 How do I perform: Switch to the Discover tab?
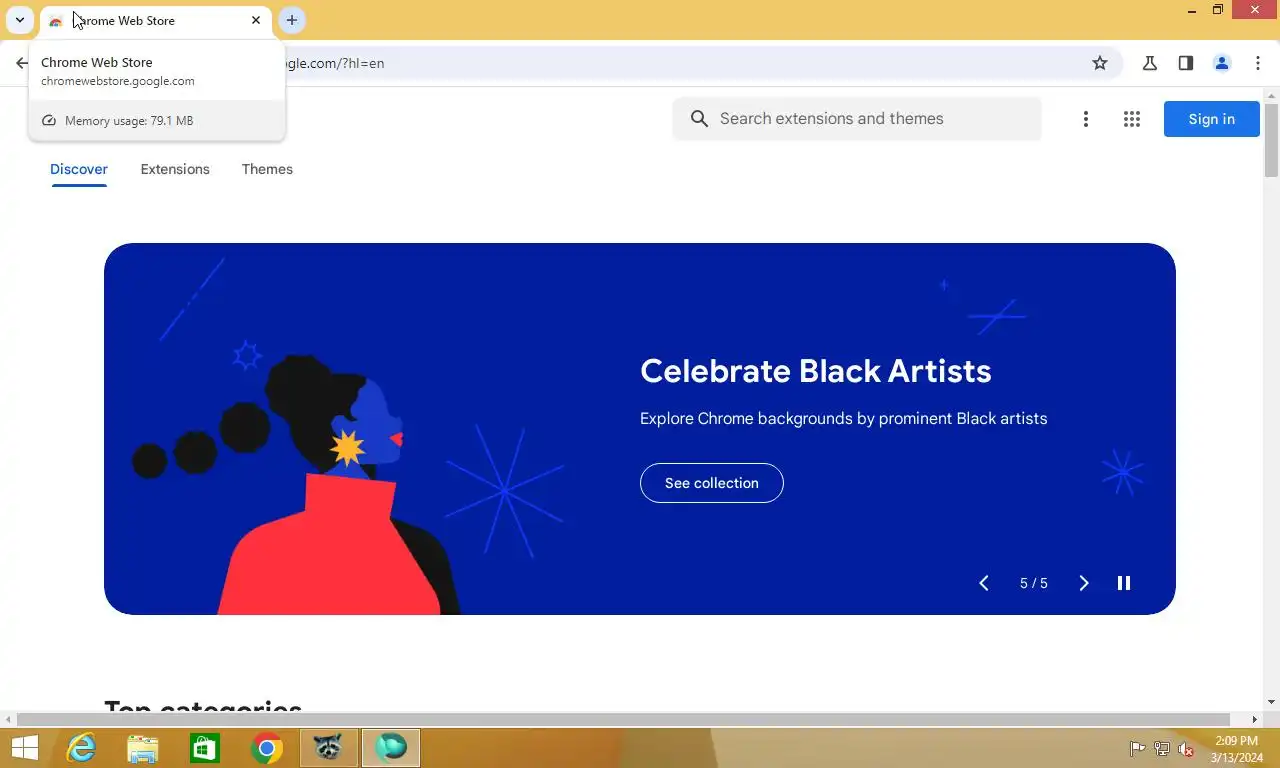click(79, 169)
